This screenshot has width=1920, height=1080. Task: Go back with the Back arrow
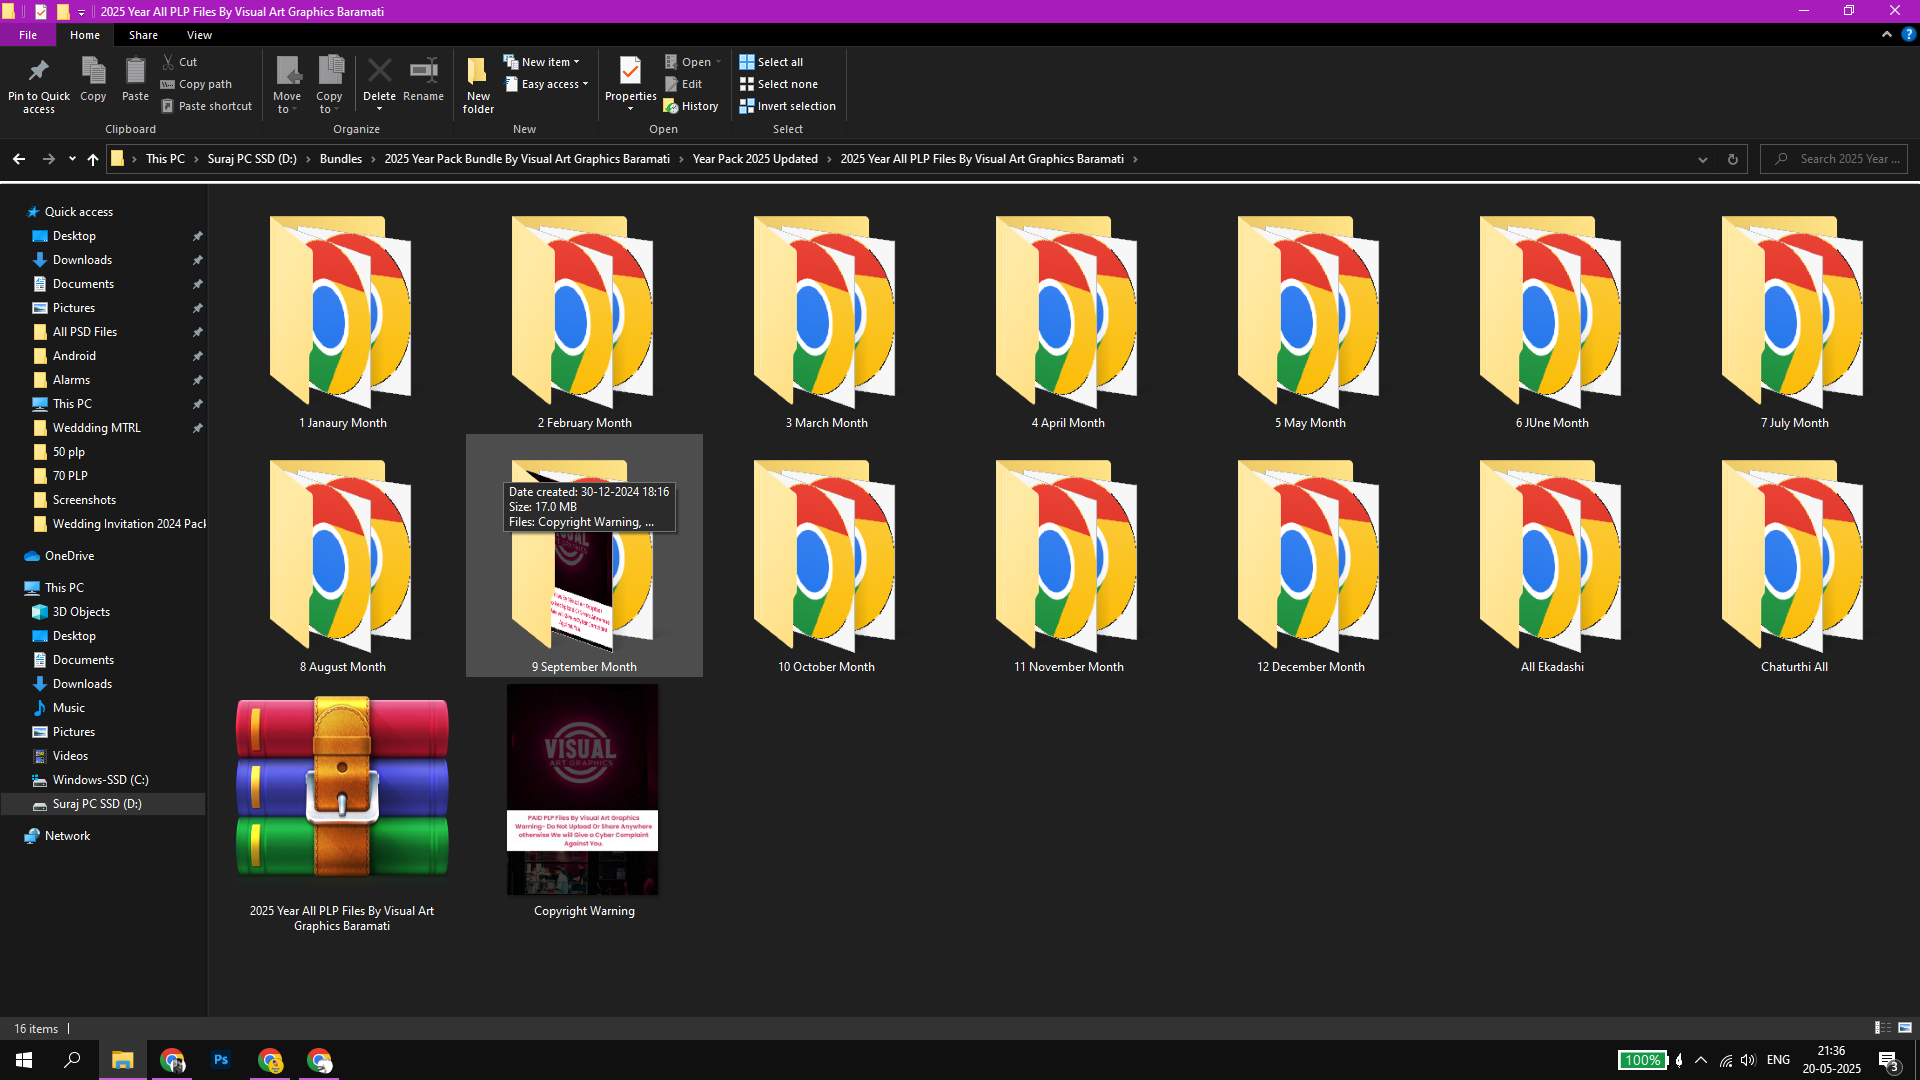click(x=19, y=159)
